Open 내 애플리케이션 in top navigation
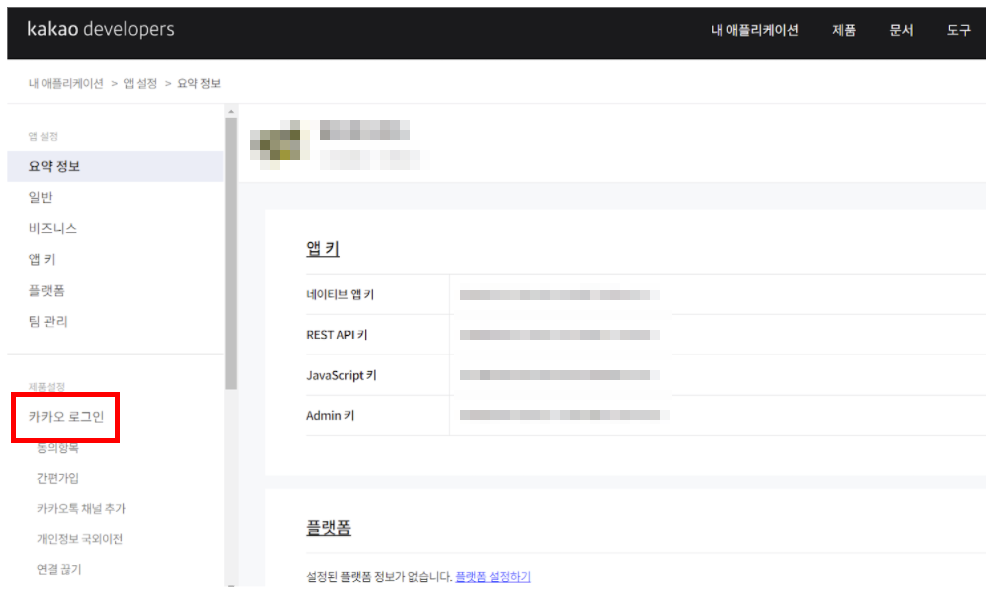986x594 pixels. 755,30
